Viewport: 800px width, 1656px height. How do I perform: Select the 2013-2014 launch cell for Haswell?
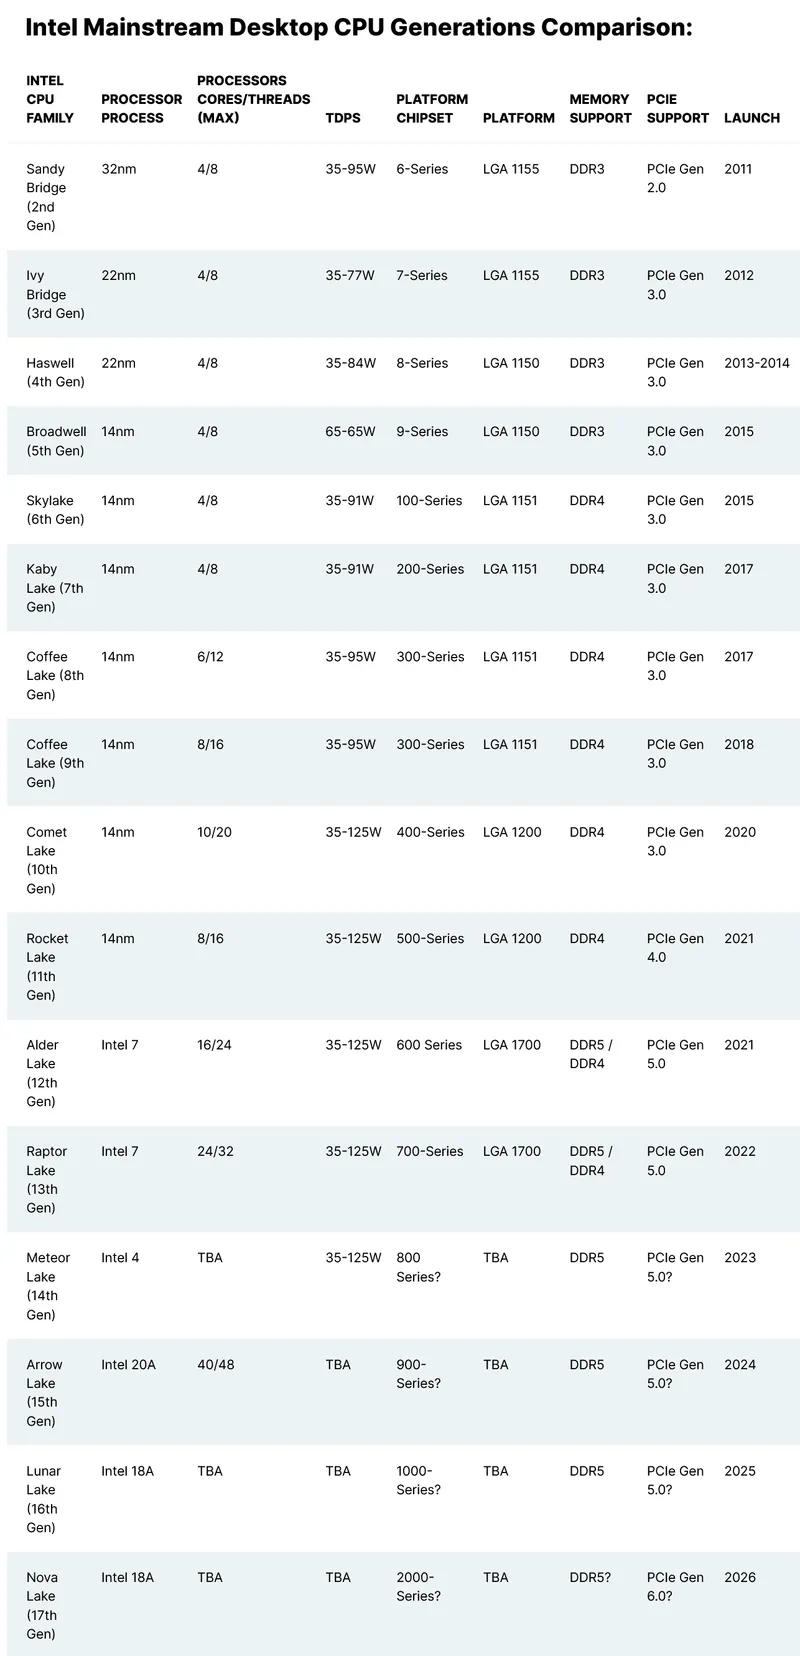[x=757, y=363]
